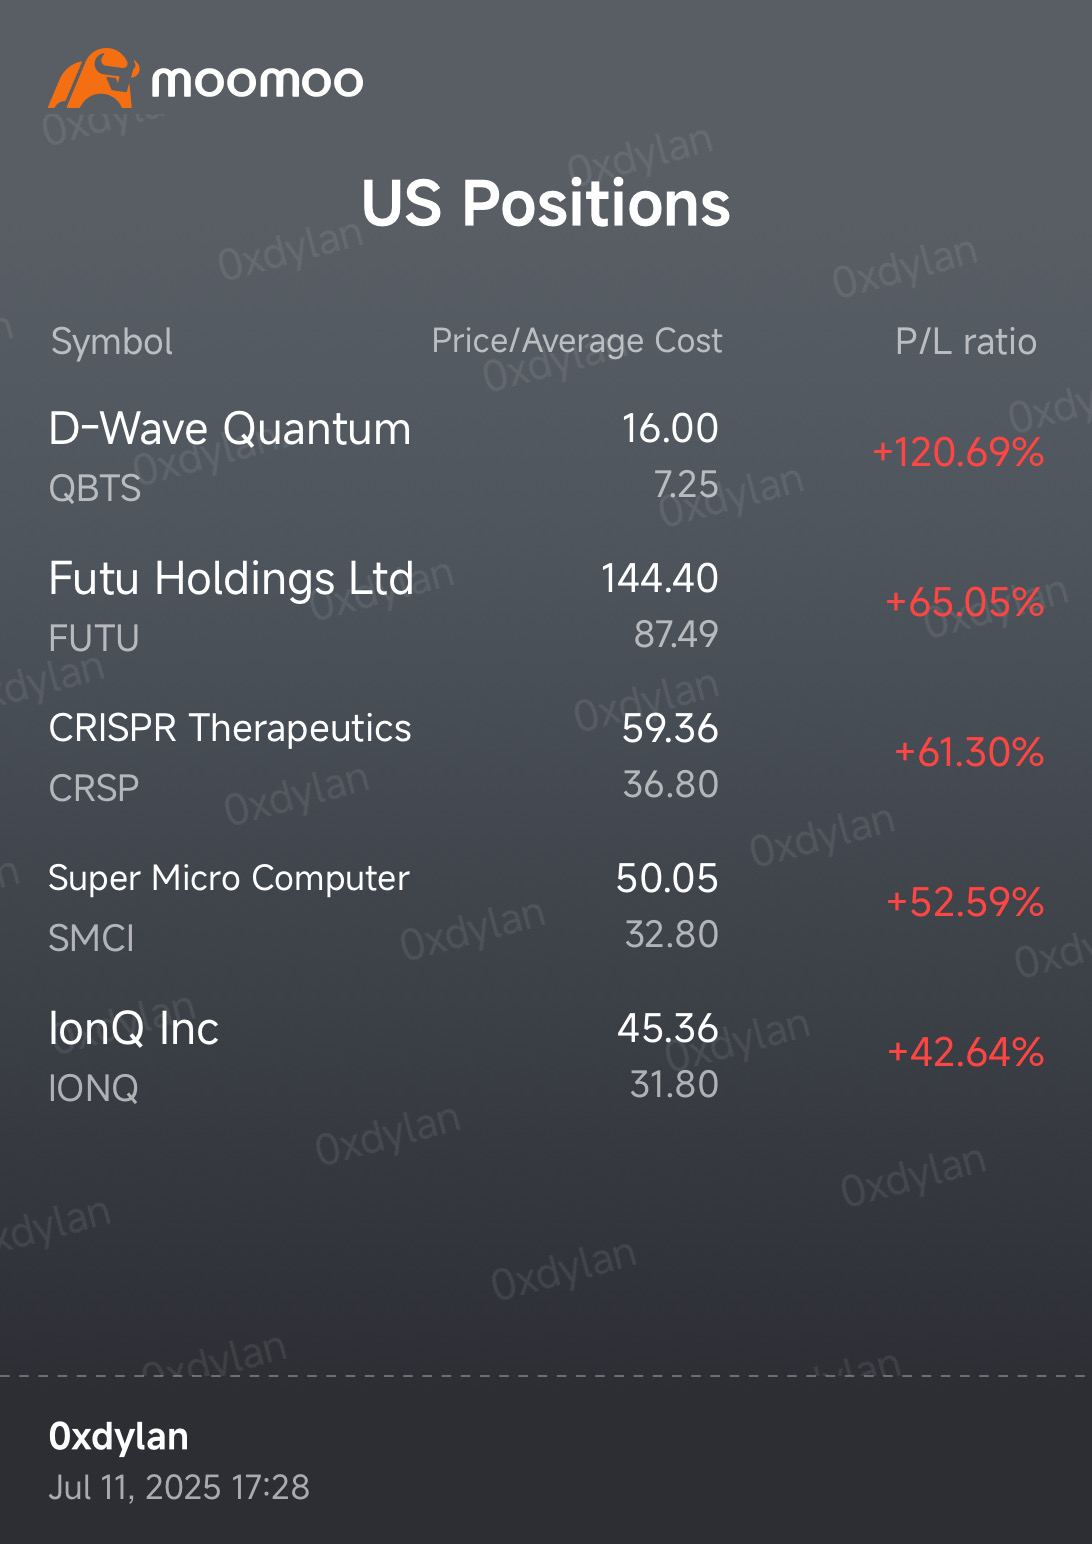Select the SMCI ticker symbol
The height and width of the screenshot is (1544, 1092).
pos(91,938)
